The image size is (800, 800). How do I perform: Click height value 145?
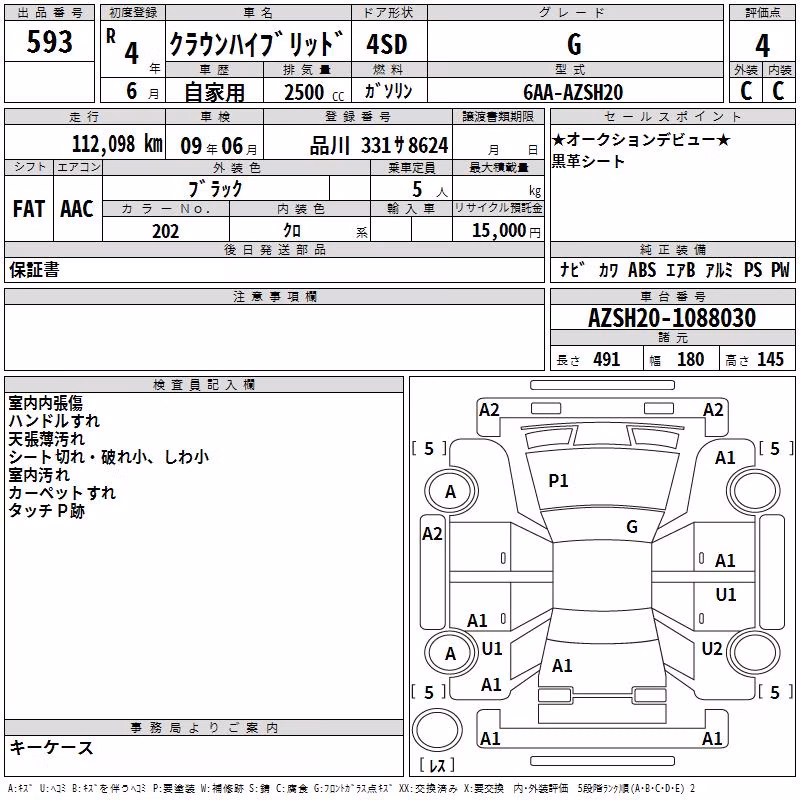click(x=770, y=359)
